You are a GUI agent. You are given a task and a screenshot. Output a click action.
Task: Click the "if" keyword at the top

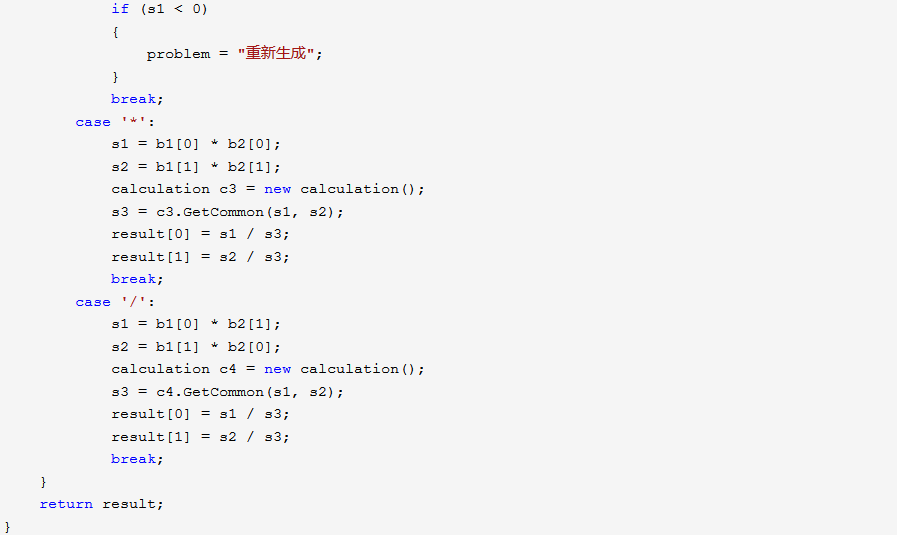(120, 9)
